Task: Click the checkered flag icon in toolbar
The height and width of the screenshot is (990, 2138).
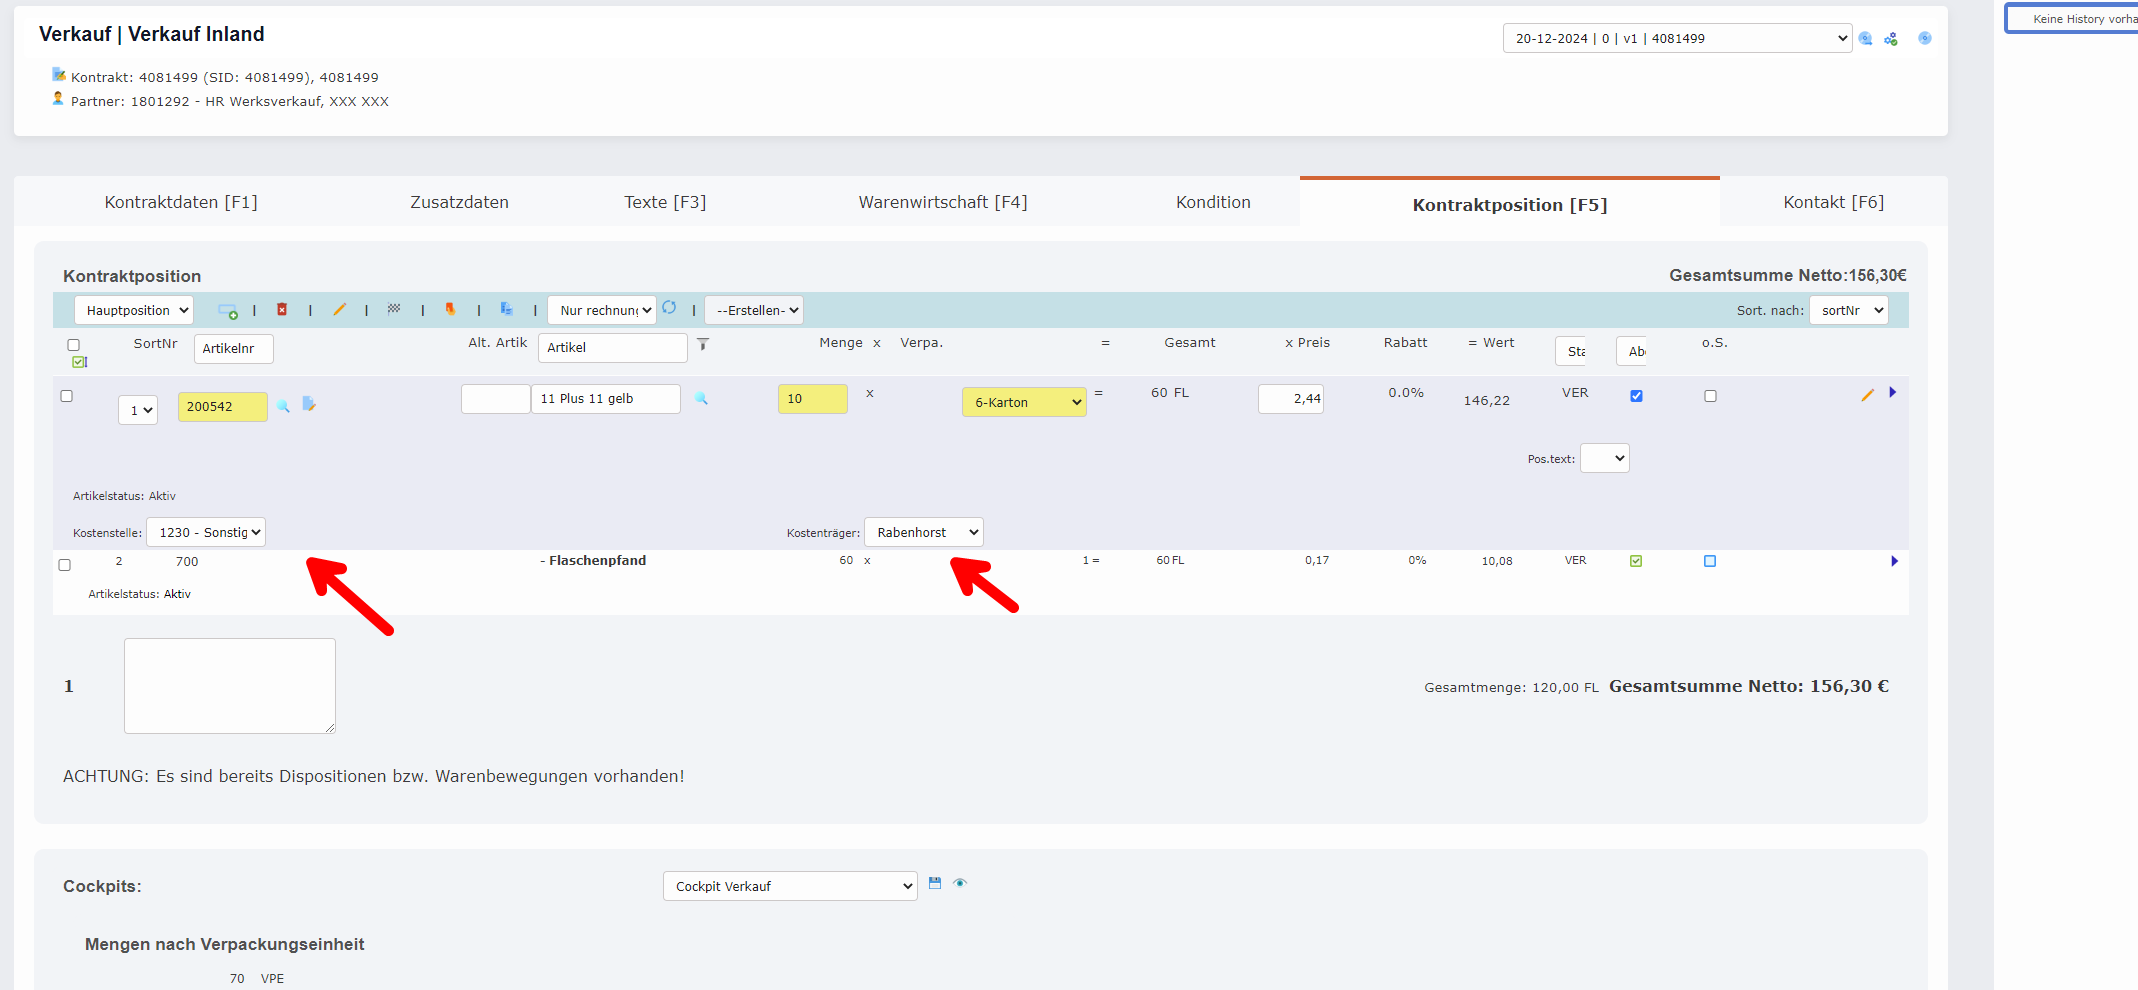Action: [394, 309]
